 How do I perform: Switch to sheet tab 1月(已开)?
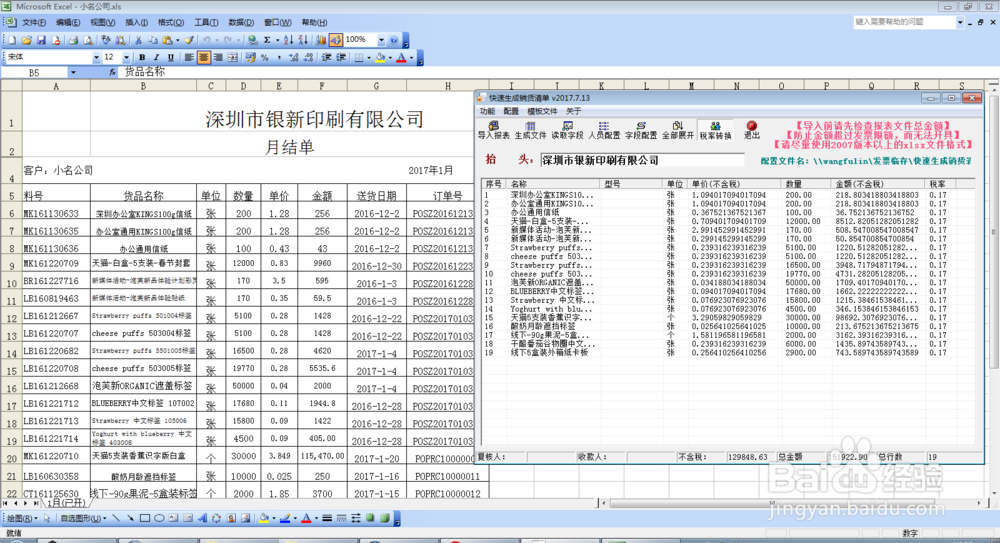(66, 503)
